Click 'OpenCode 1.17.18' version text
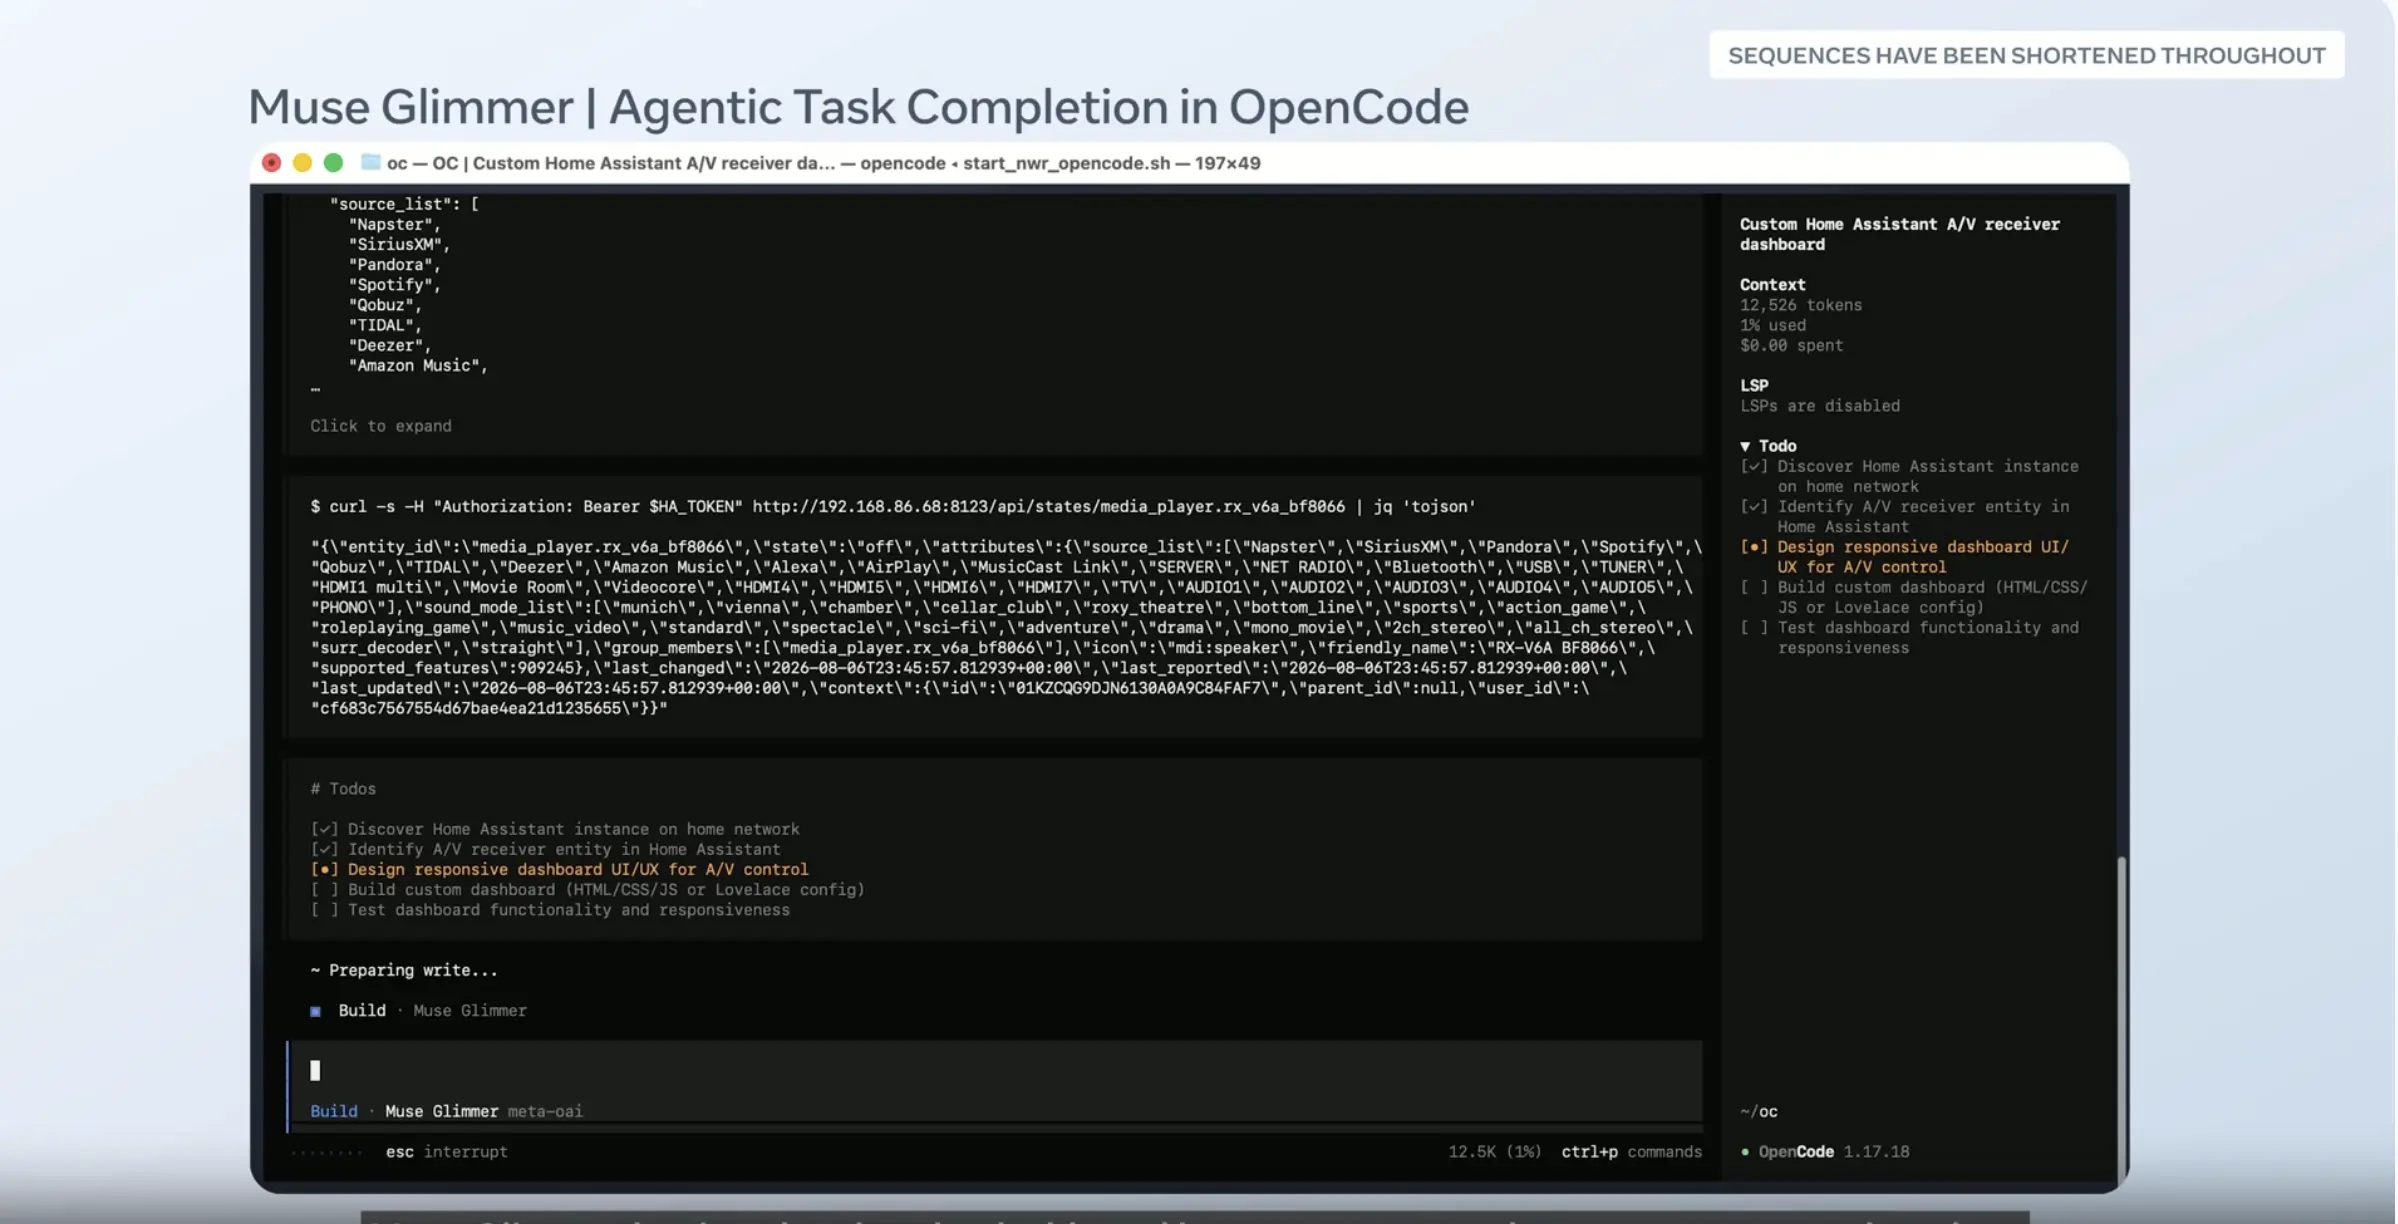This screenshot has height=1224, width=2398. [x=1834, y=1152]
